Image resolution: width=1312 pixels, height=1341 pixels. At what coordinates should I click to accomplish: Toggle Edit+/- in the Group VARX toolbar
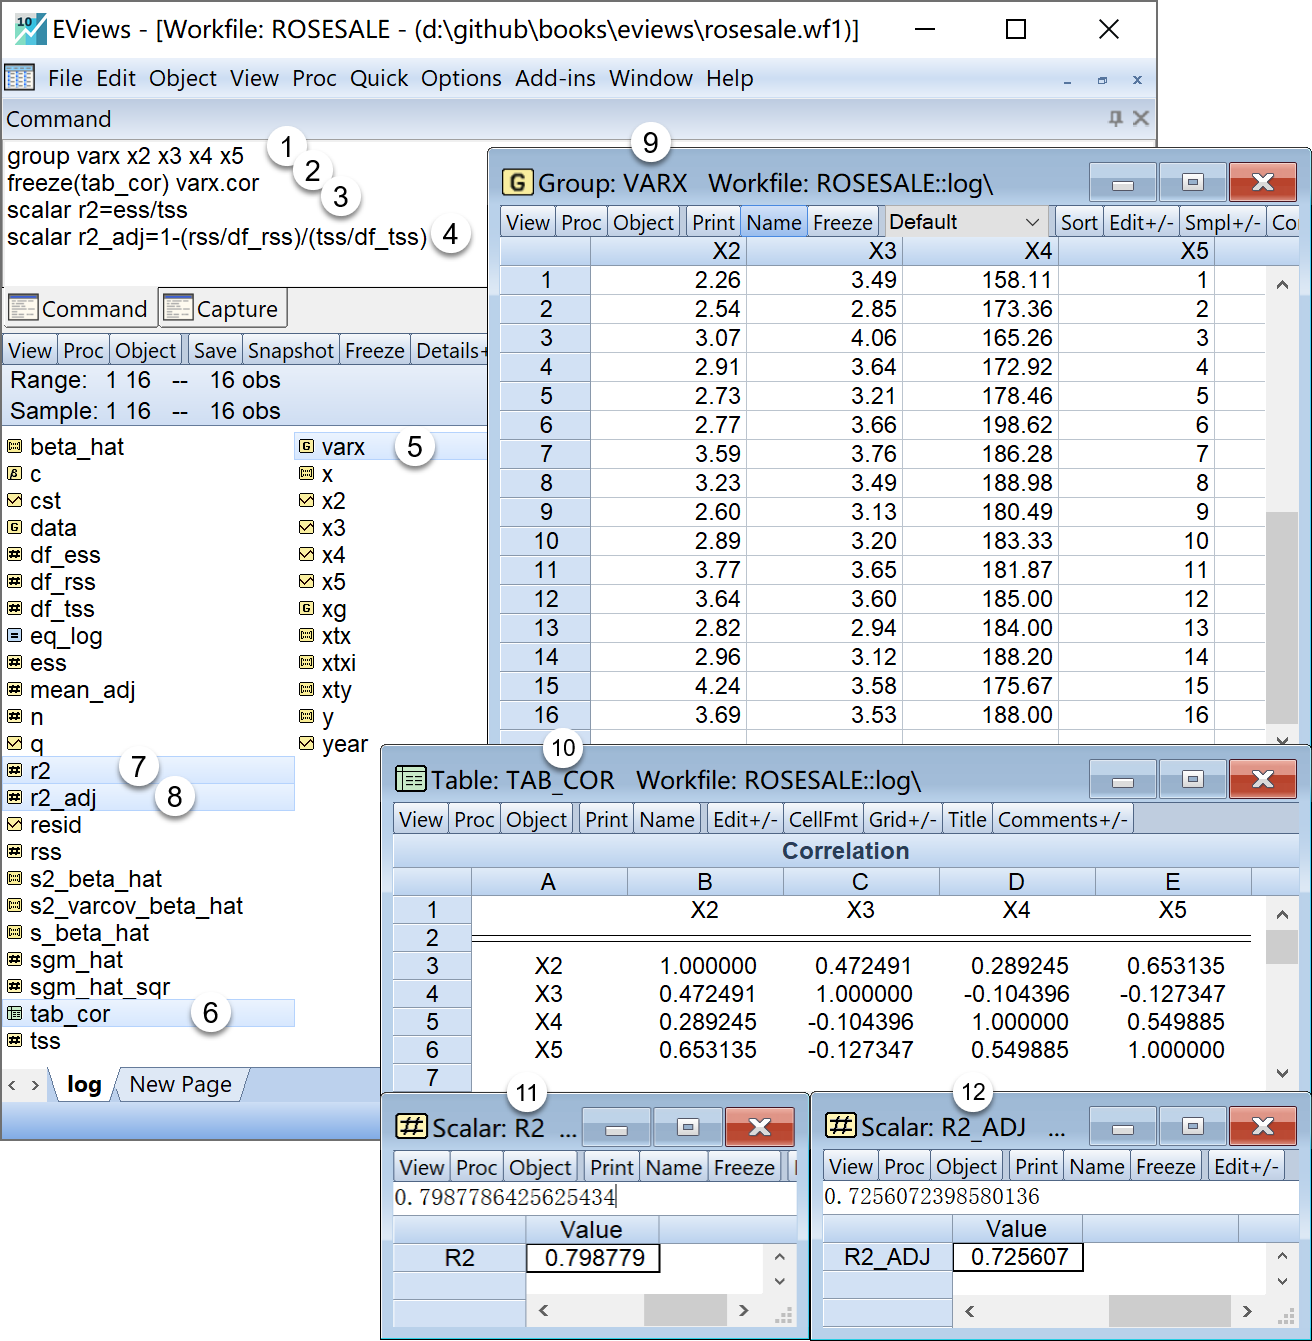coord(1141,223)
